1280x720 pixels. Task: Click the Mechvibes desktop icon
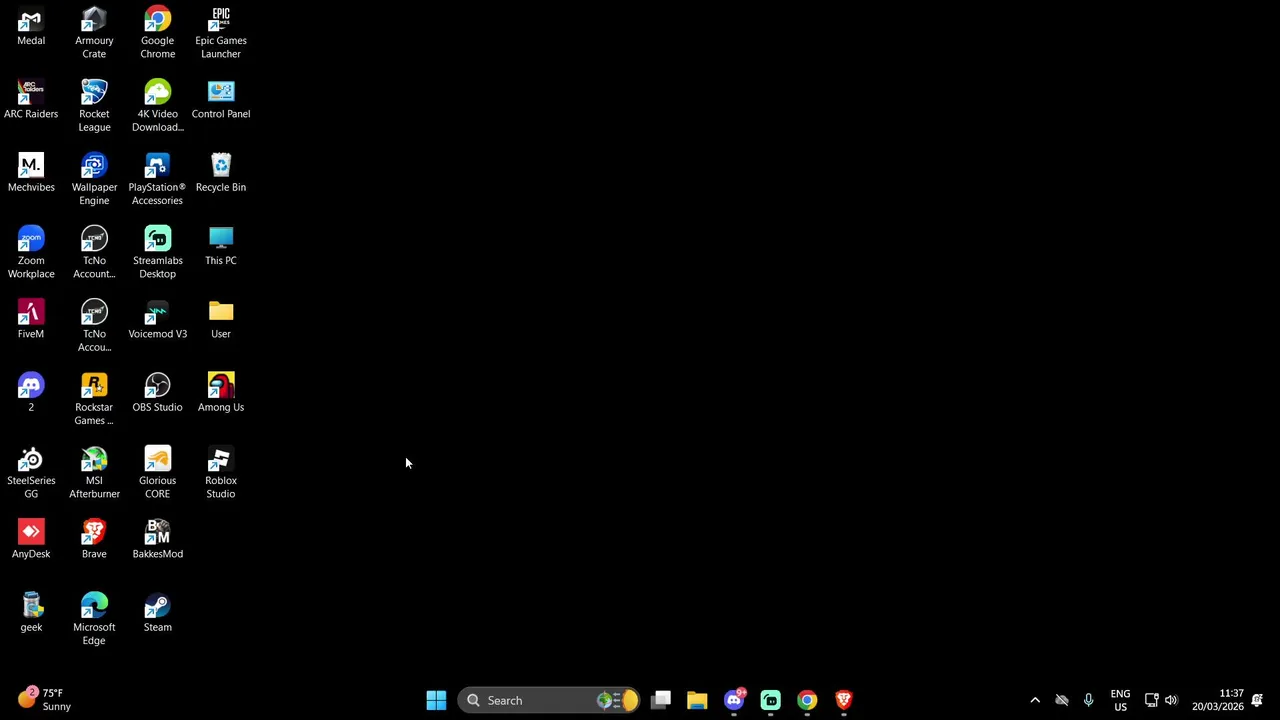pyautogui.click(x=31, y=173)
